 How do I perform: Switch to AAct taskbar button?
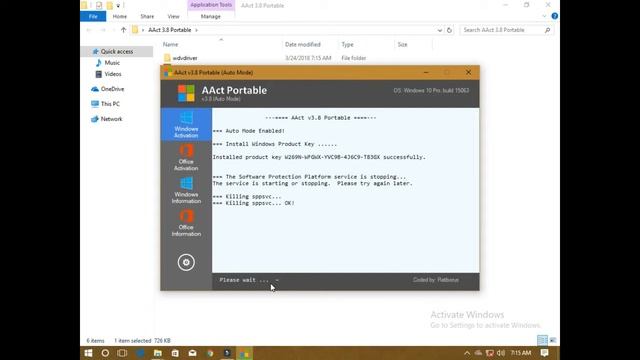(x=244, y=353)
